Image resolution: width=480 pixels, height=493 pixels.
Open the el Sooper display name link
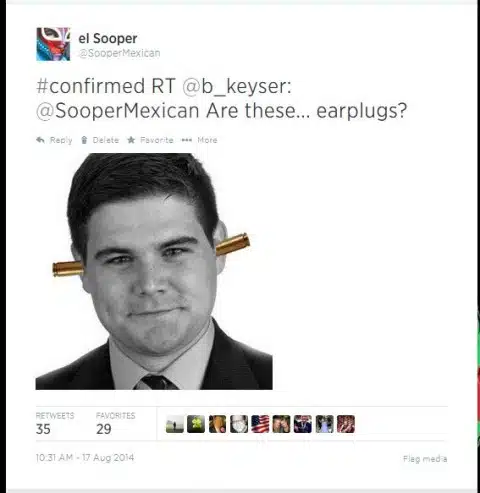[108, 38]
